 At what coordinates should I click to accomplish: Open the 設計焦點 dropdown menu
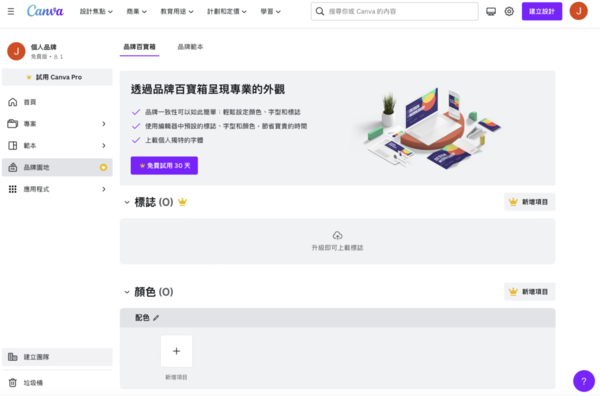point(96,11)
